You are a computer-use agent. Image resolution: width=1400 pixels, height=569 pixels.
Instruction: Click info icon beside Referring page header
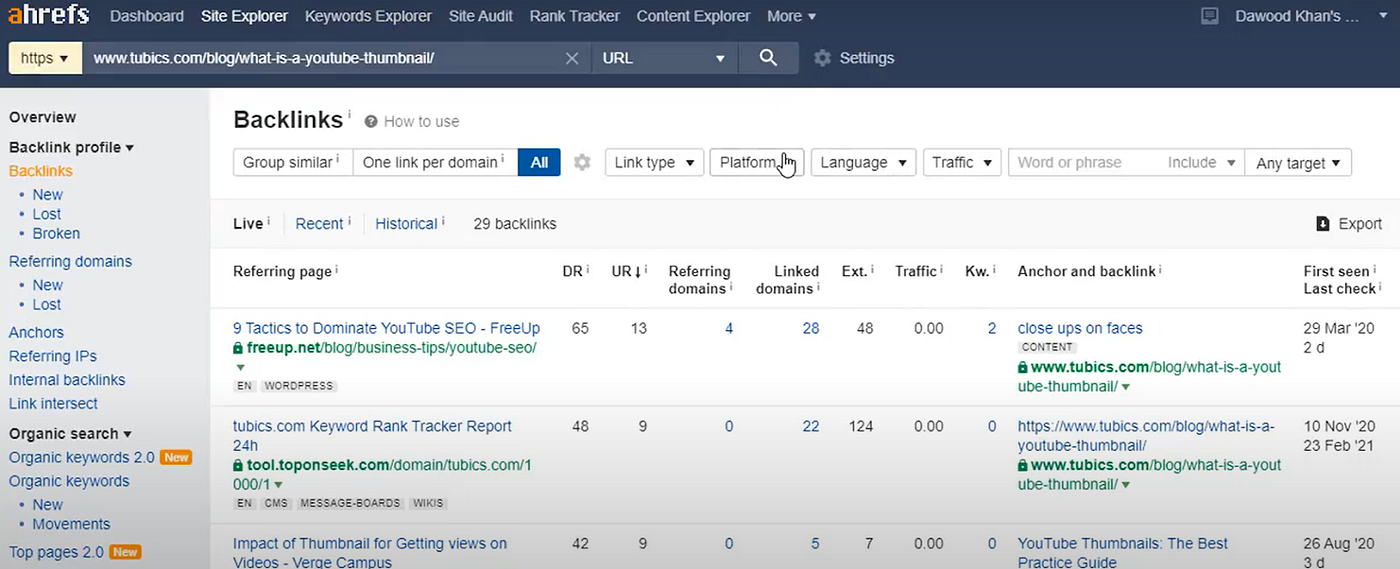tap(336, 270)
